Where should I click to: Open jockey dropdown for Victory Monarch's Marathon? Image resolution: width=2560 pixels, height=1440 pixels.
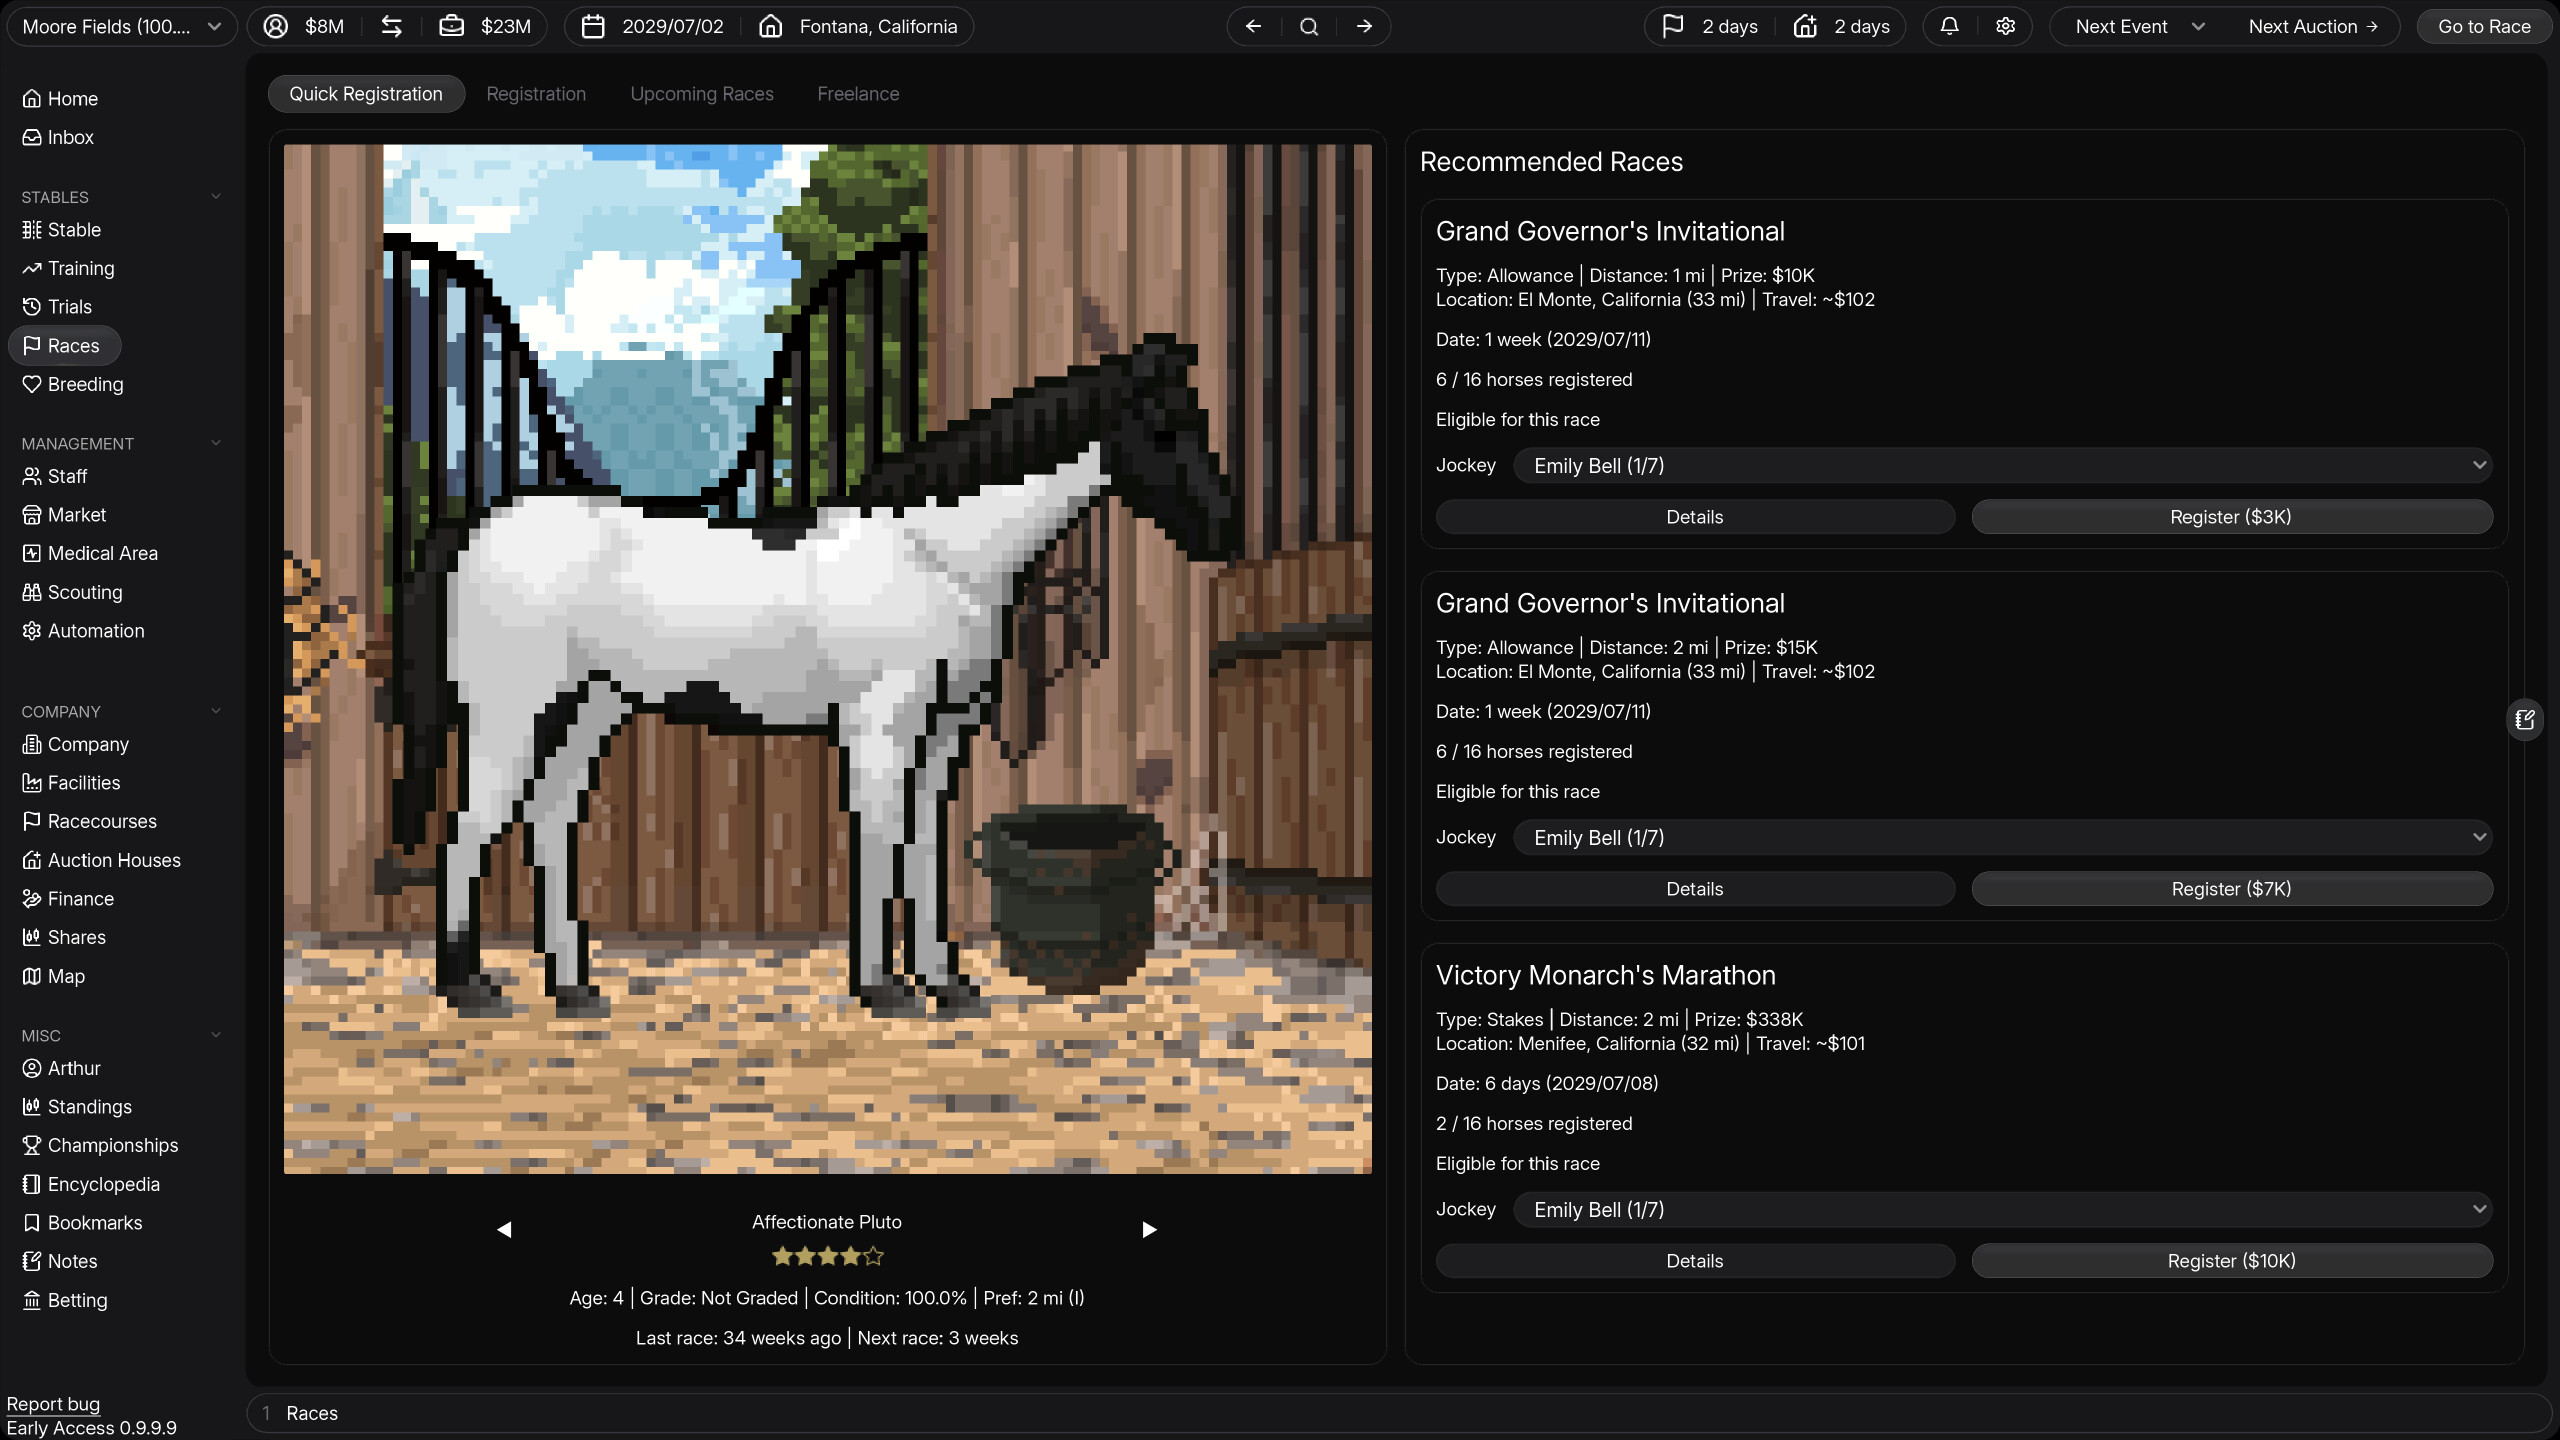point(2002,1209)
